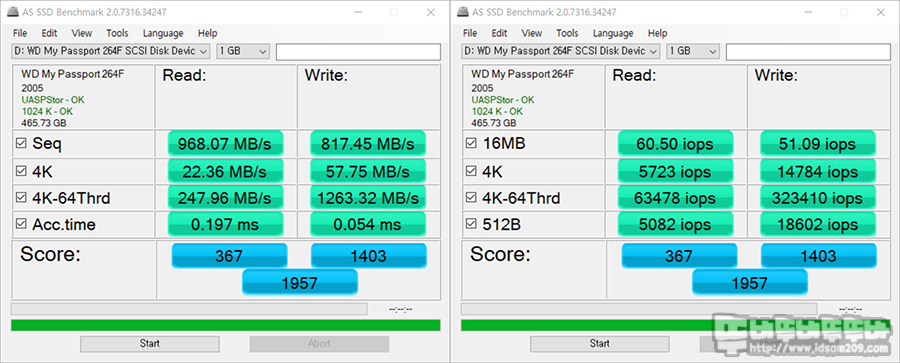Open Edit menu in right window
Screen dimensions: 900x363
[x=499, y=33]
